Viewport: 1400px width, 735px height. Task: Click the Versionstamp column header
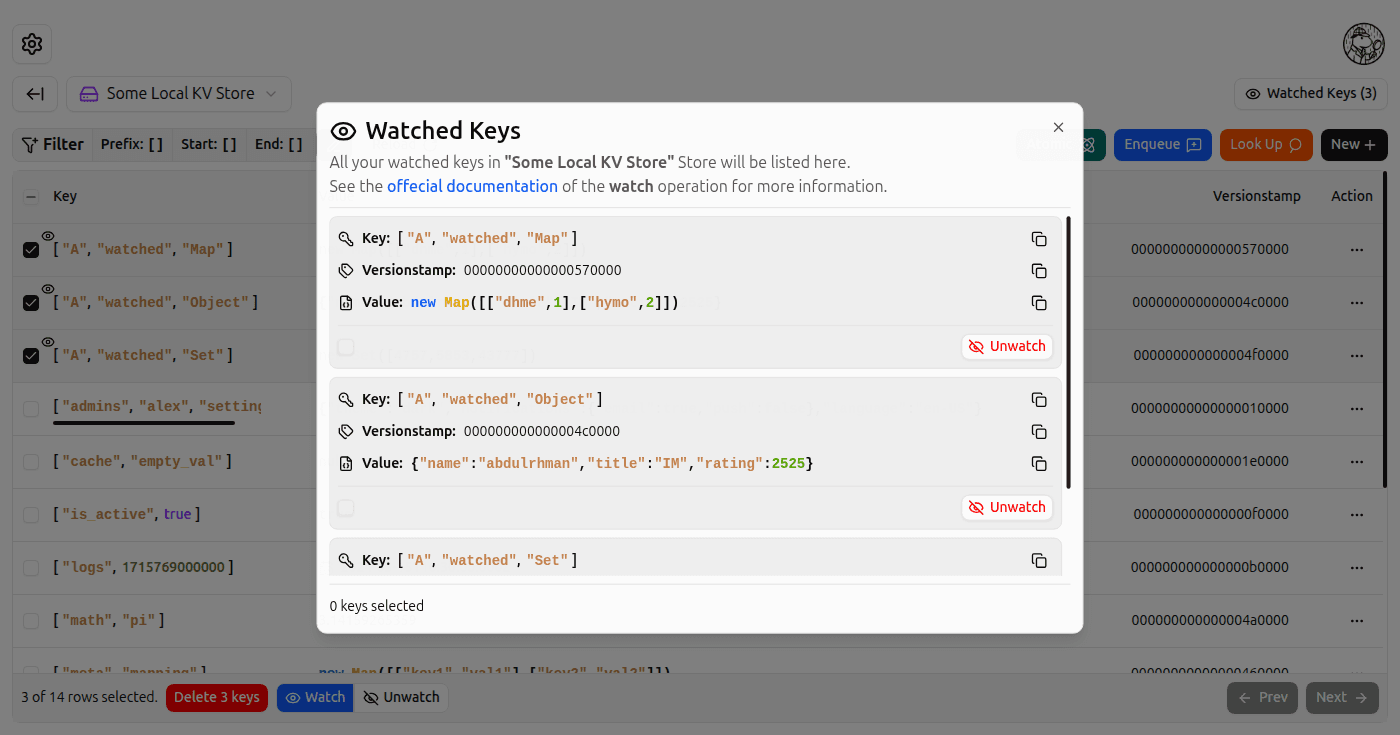point(1257,196)
